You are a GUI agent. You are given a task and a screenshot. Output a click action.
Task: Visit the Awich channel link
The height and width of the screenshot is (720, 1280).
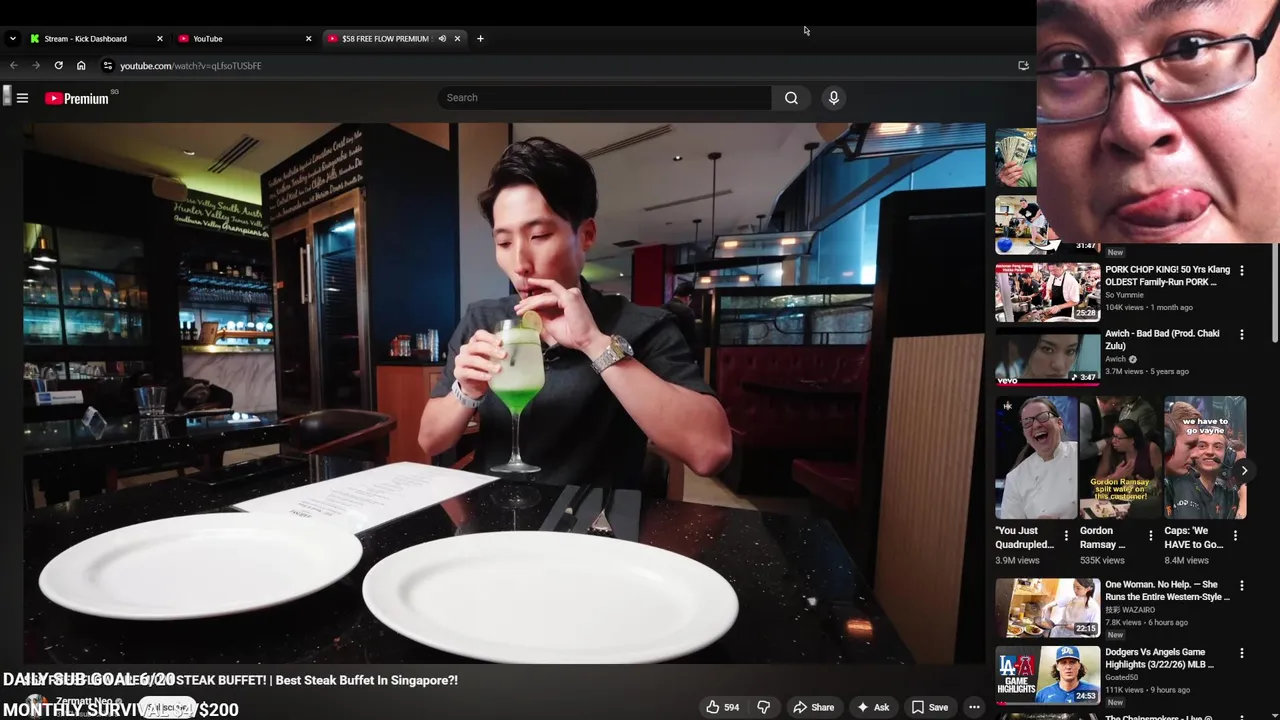click(x=1115, y=359)
